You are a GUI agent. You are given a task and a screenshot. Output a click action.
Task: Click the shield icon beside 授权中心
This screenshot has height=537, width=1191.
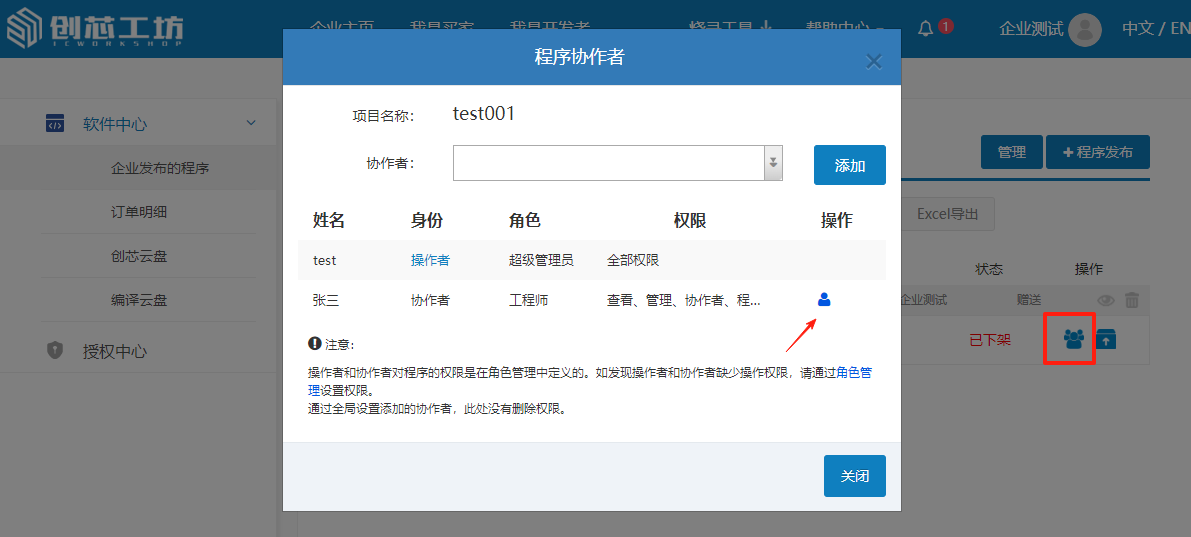pos(56,351)
